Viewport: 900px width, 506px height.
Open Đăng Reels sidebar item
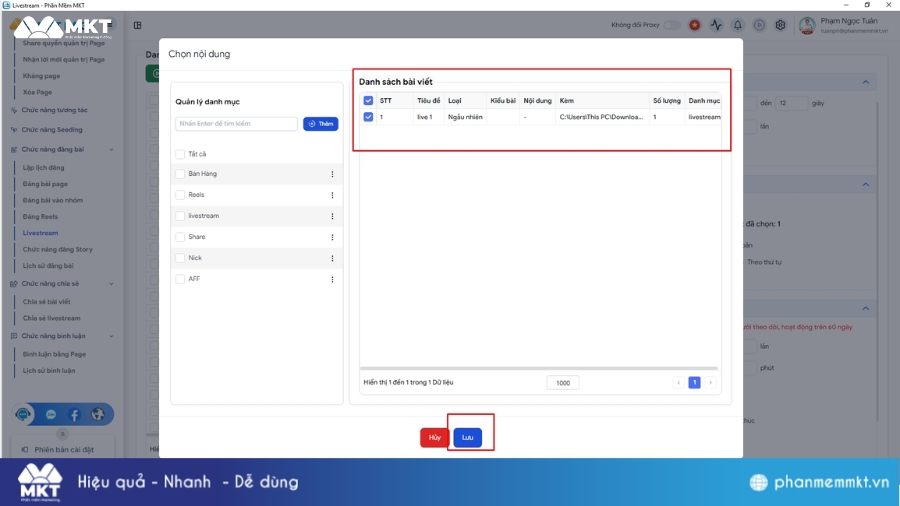click(x=40, y=217)
